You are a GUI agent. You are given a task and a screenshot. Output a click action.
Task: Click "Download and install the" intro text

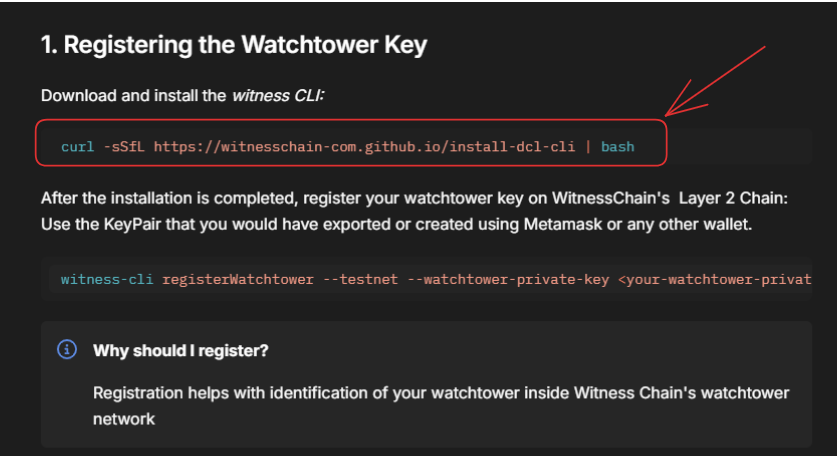point(133,96)
